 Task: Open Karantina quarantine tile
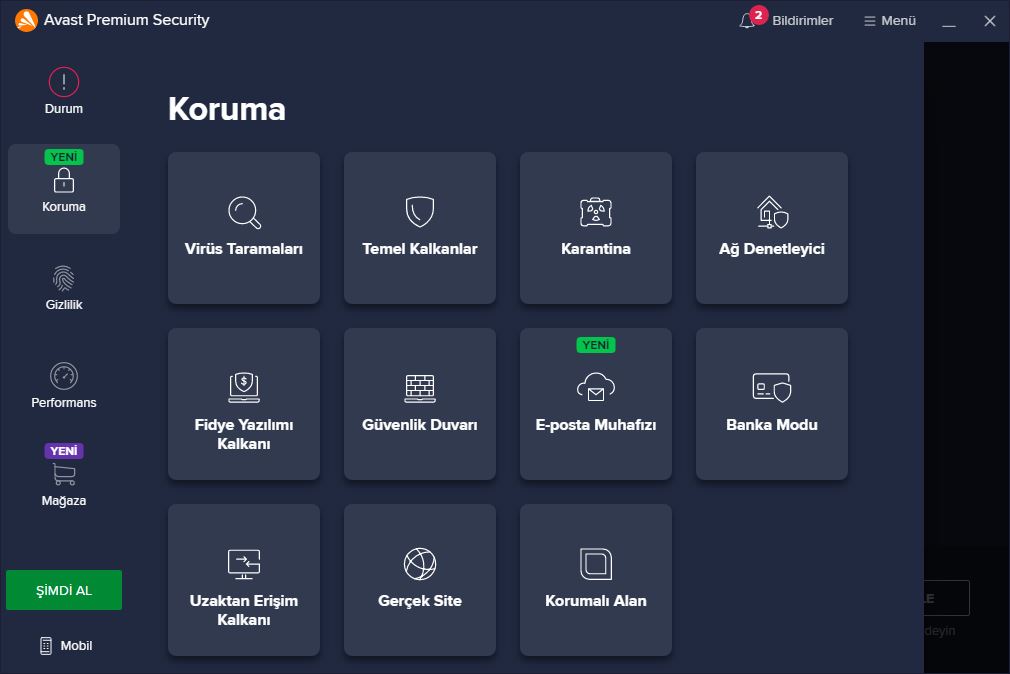[596, 228]
